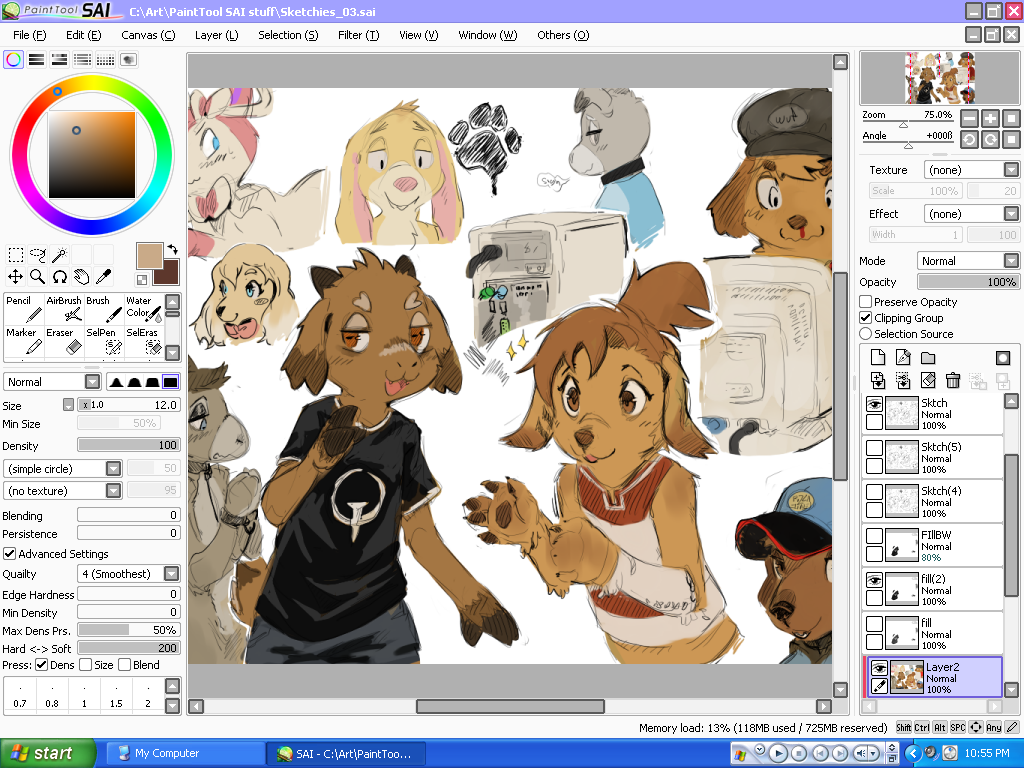Enable the Press Size checkbox
Image resolution: width=1024 pixels, height=768 pixels.
pos(86,665)
